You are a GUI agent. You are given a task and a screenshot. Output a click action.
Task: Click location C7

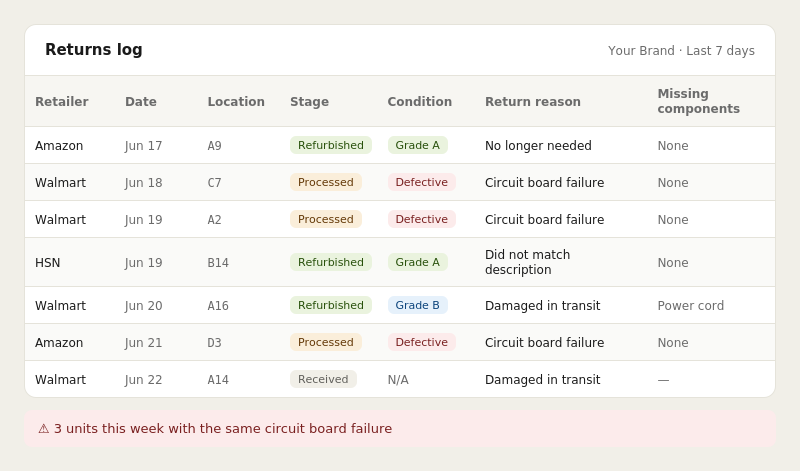pos(215,183)
